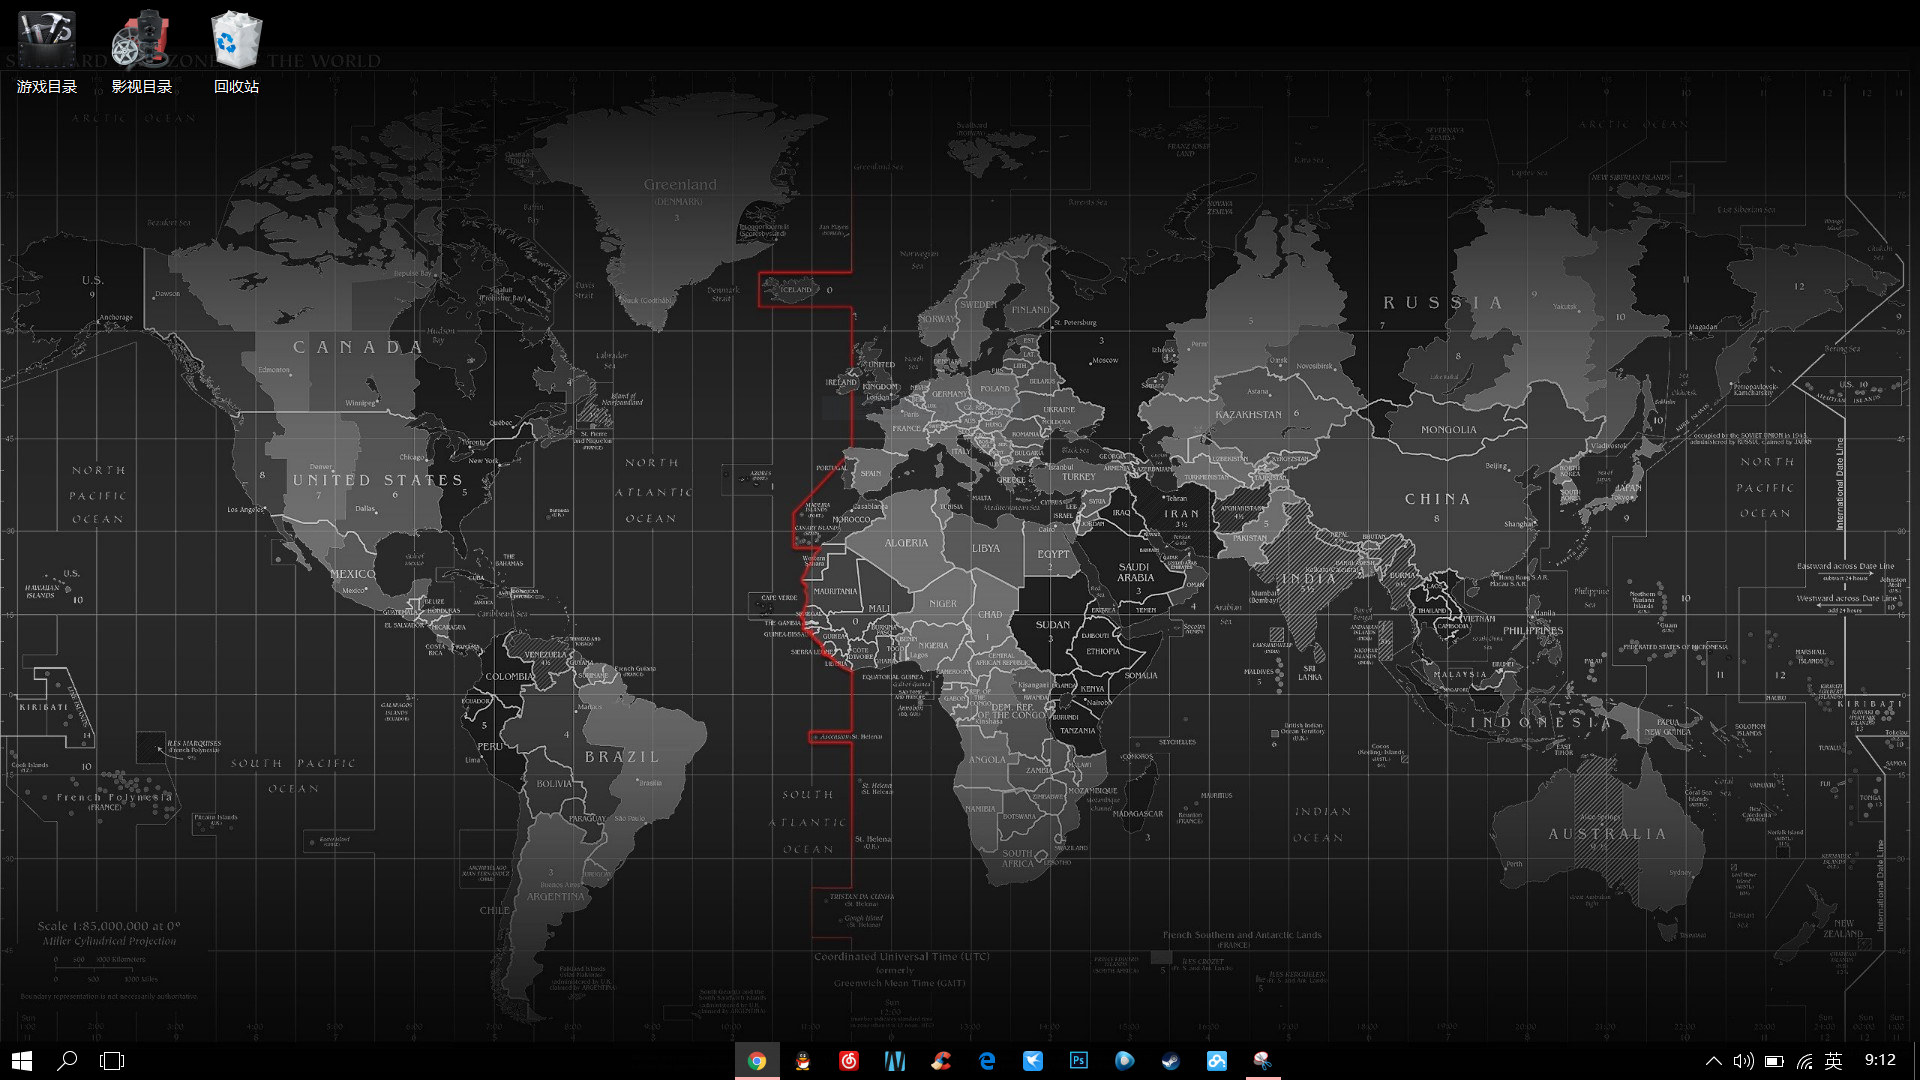Open the blue play-button media player icon
The width and height of the screenshot is (1920, 1080).
(x=1125, y=1061)
